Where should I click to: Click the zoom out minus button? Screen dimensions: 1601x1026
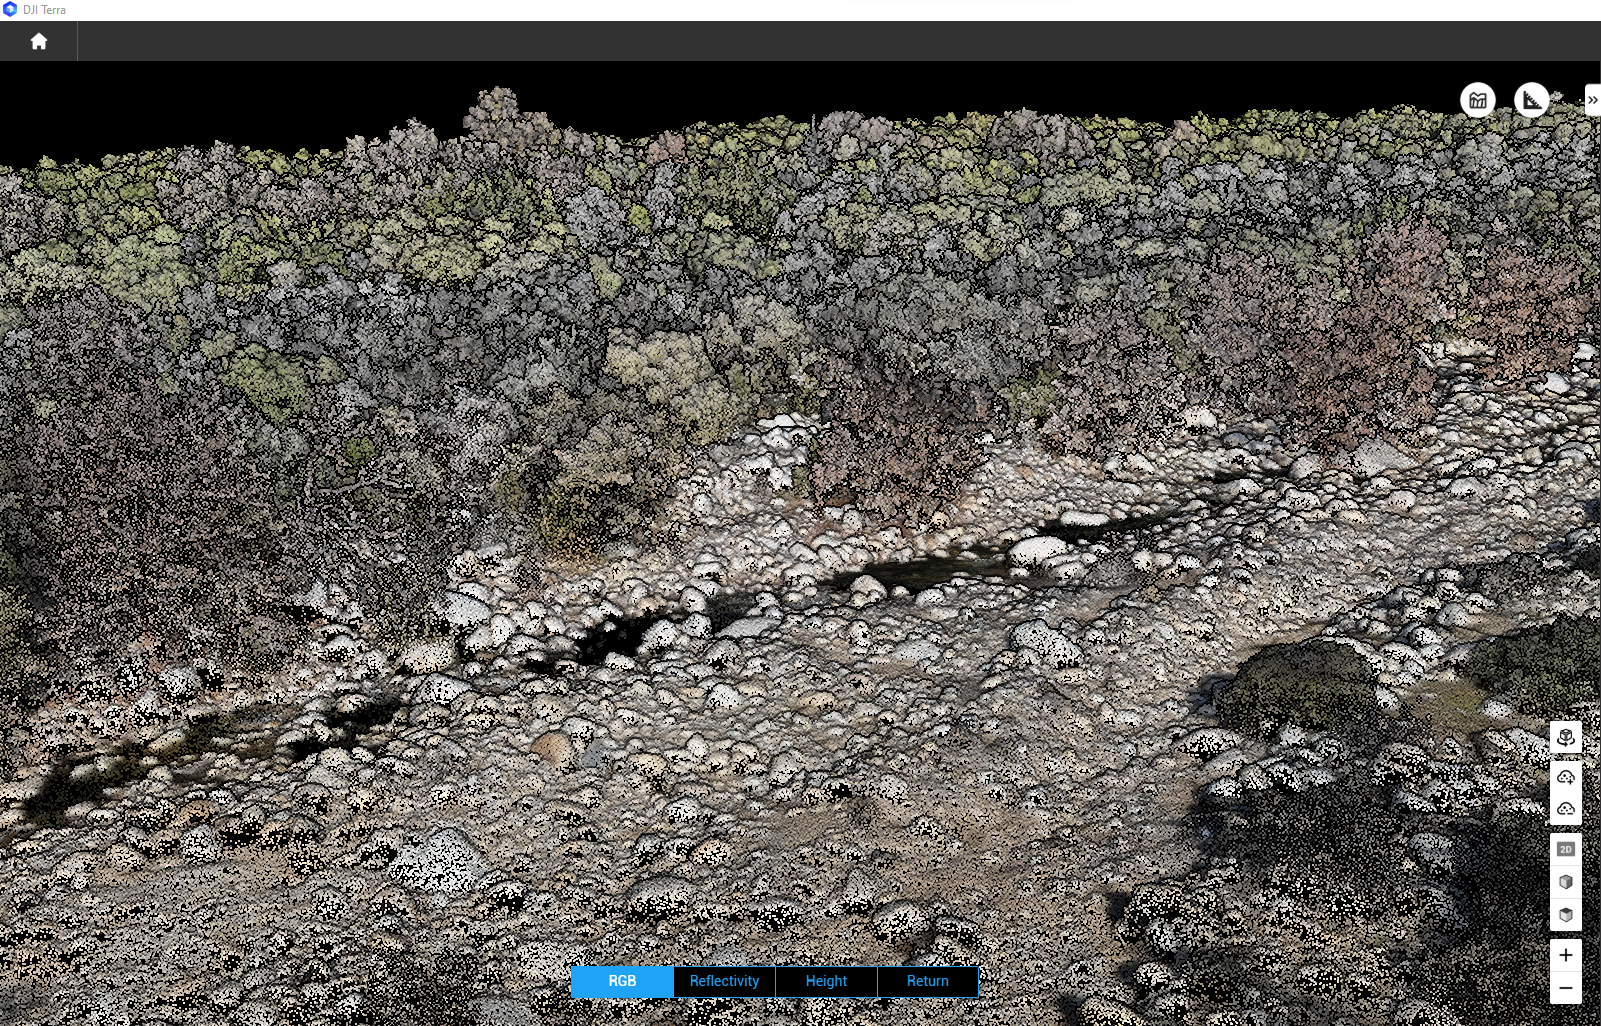(1565, 988)
